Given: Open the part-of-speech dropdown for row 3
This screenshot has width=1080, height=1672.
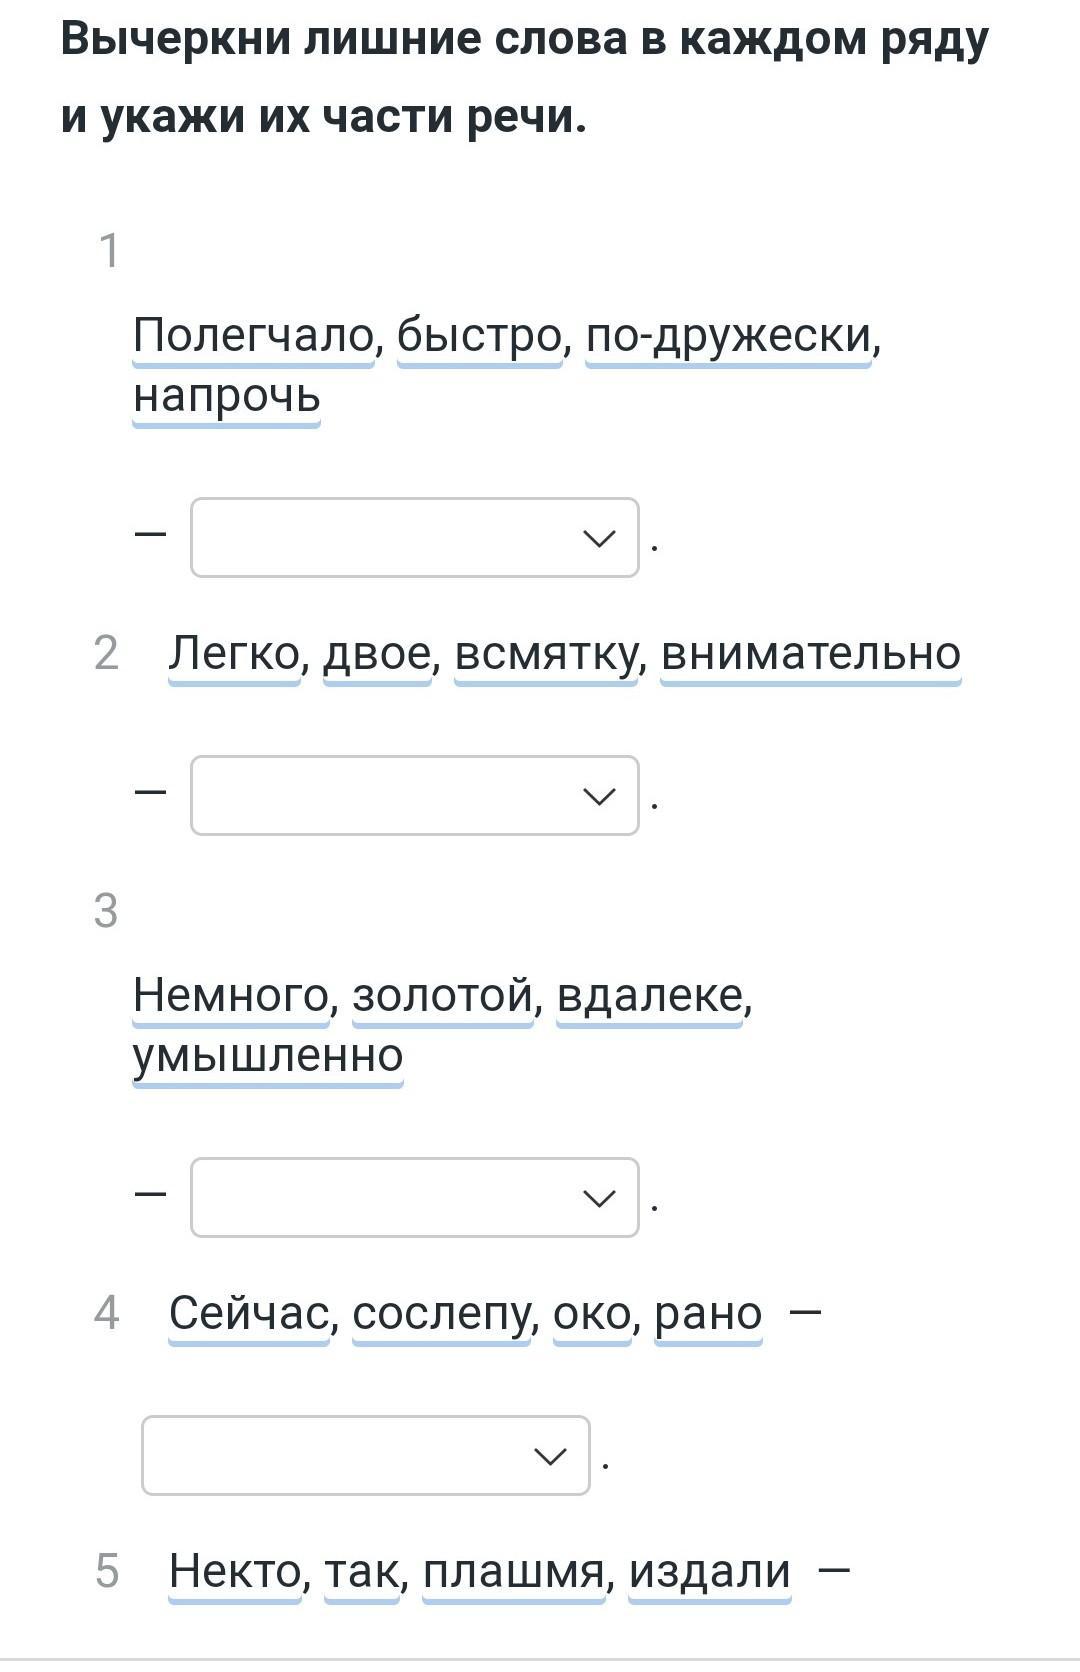Looking at the screenshot, I should coord(415,1197).
